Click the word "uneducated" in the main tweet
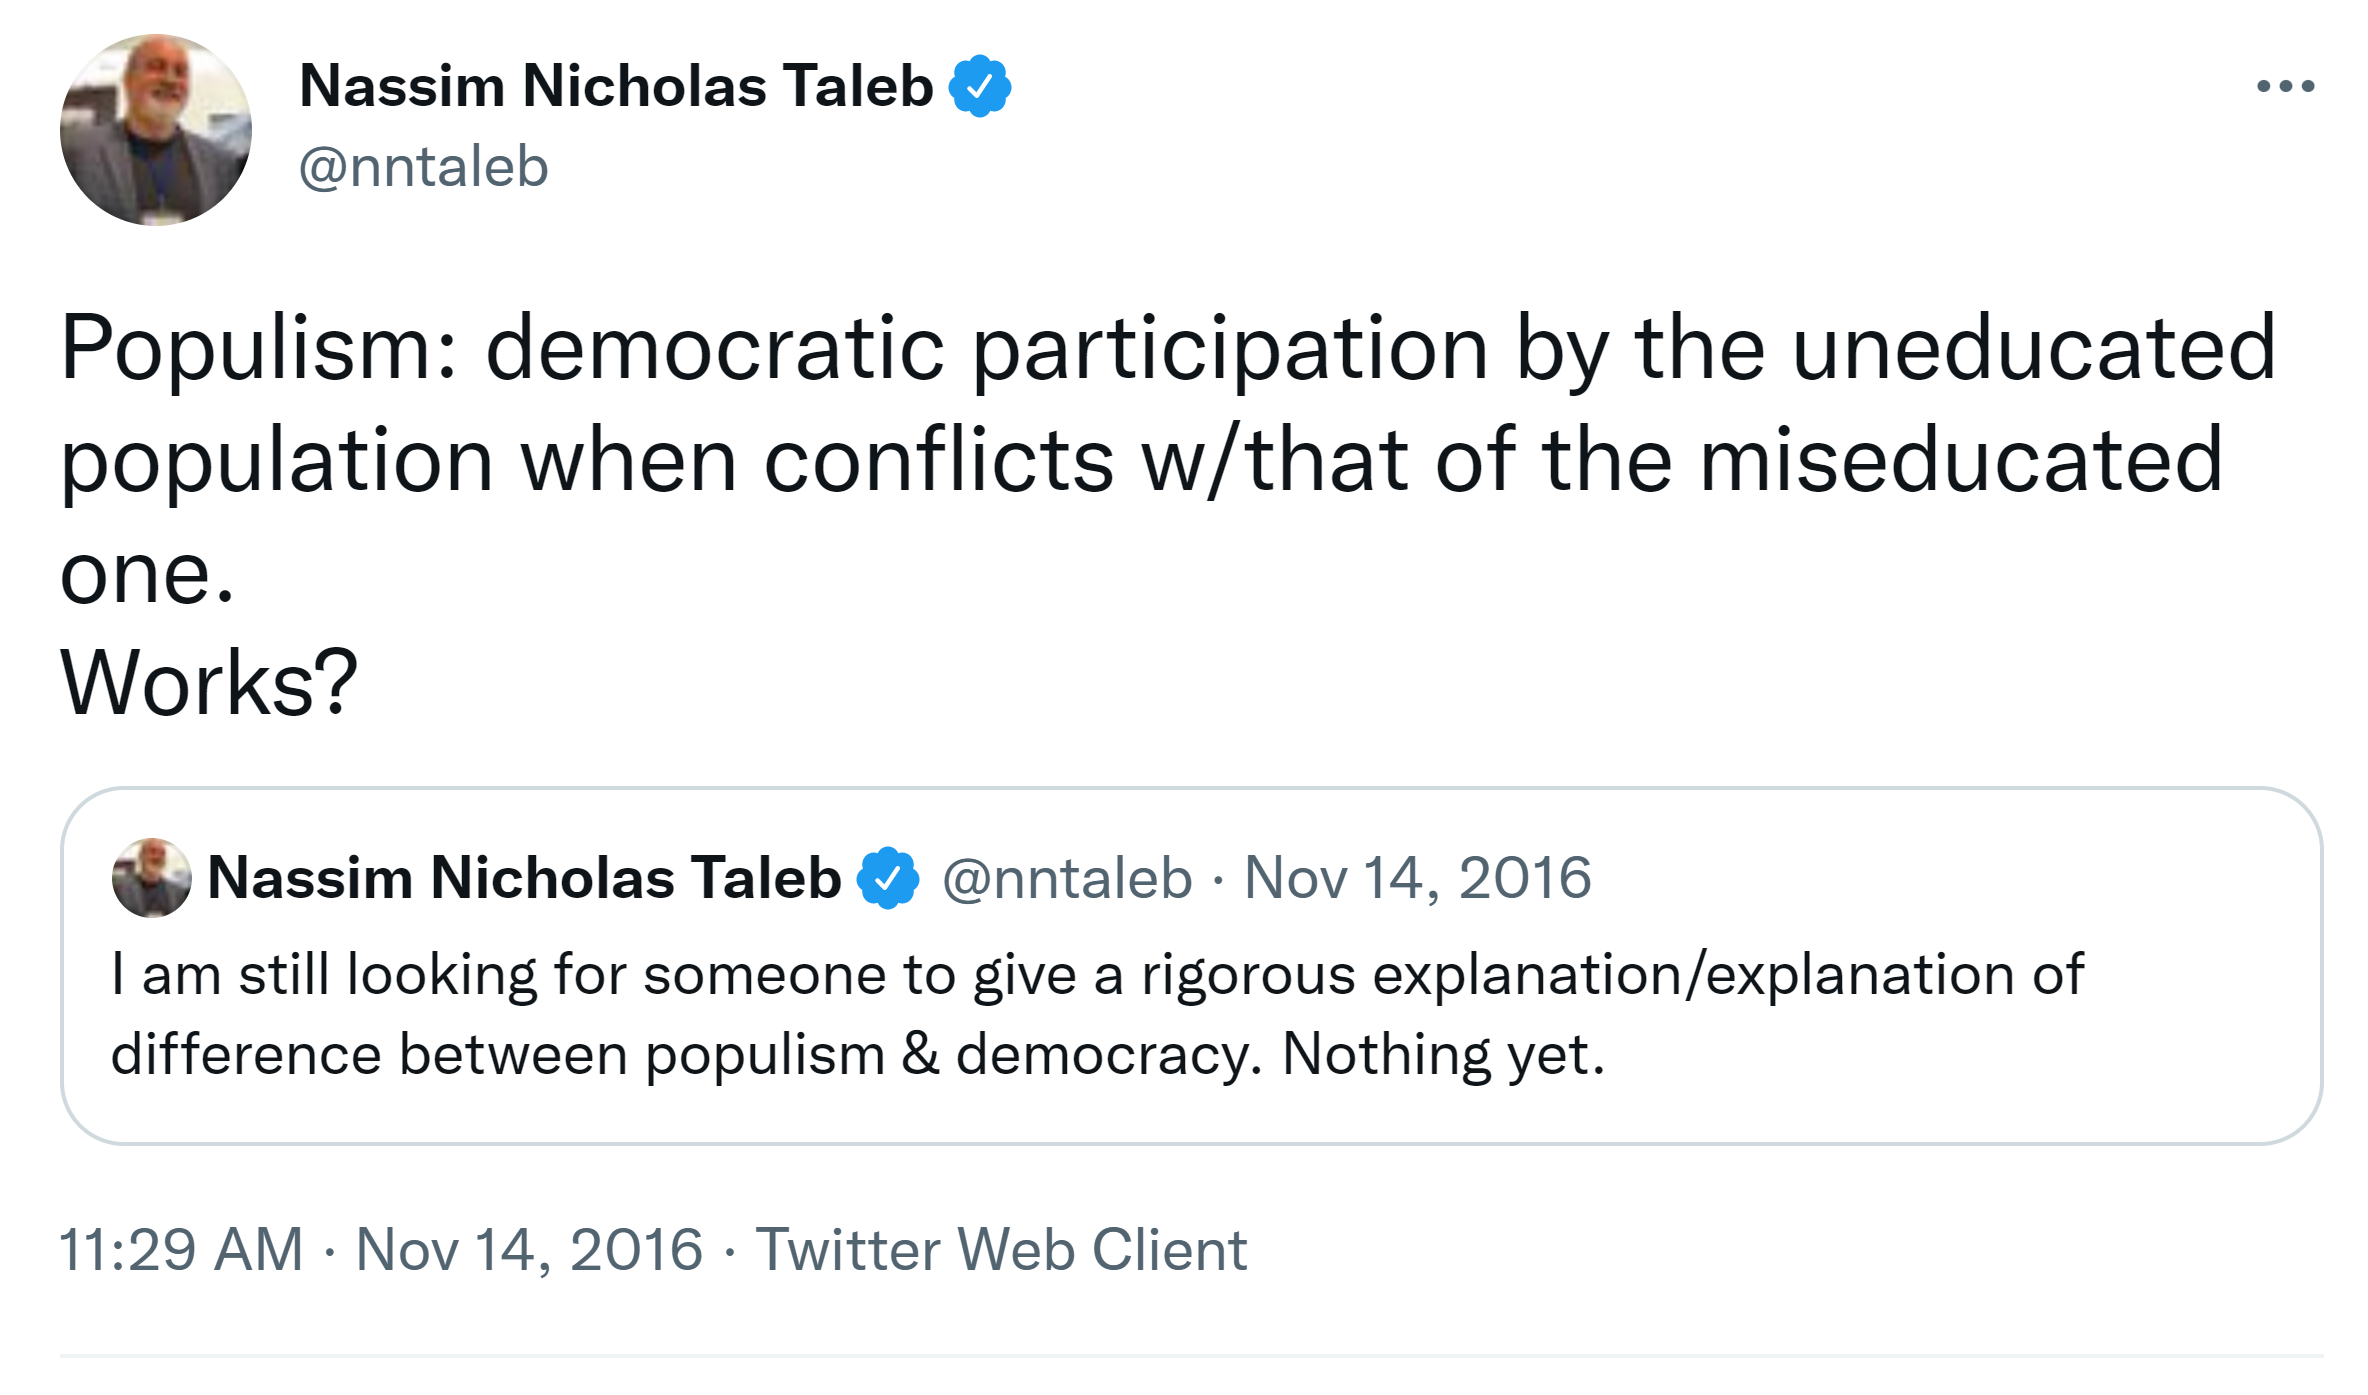2368x1395 pixels. coord(2034,348)
